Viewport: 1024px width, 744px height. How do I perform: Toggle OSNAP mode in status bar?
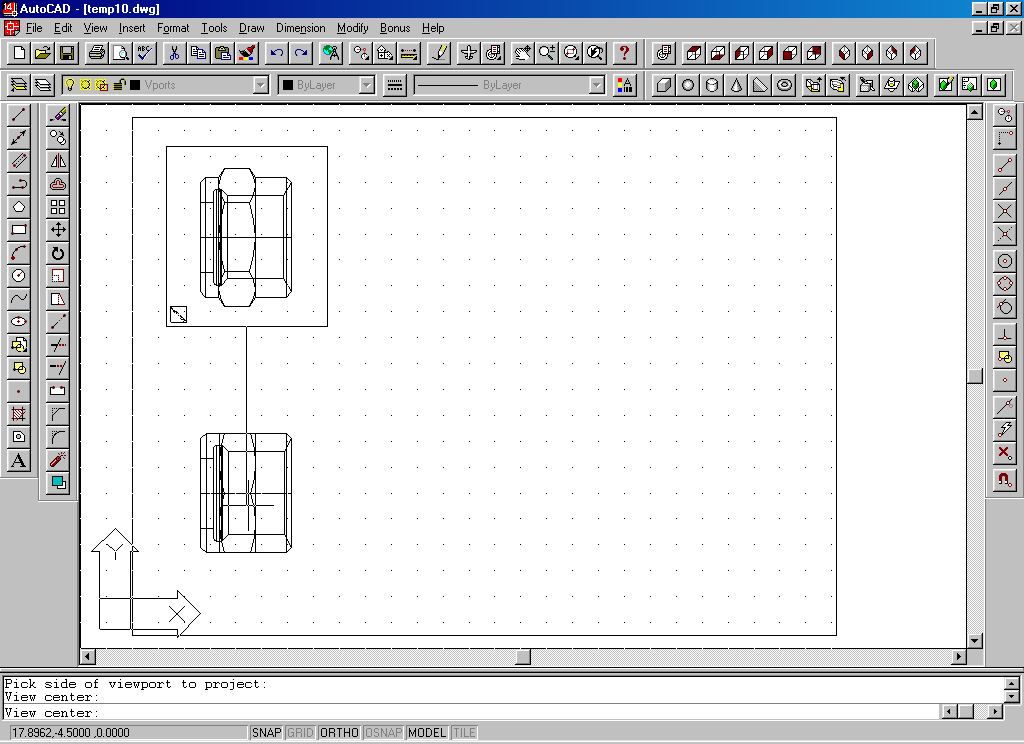tap(383, 733)
